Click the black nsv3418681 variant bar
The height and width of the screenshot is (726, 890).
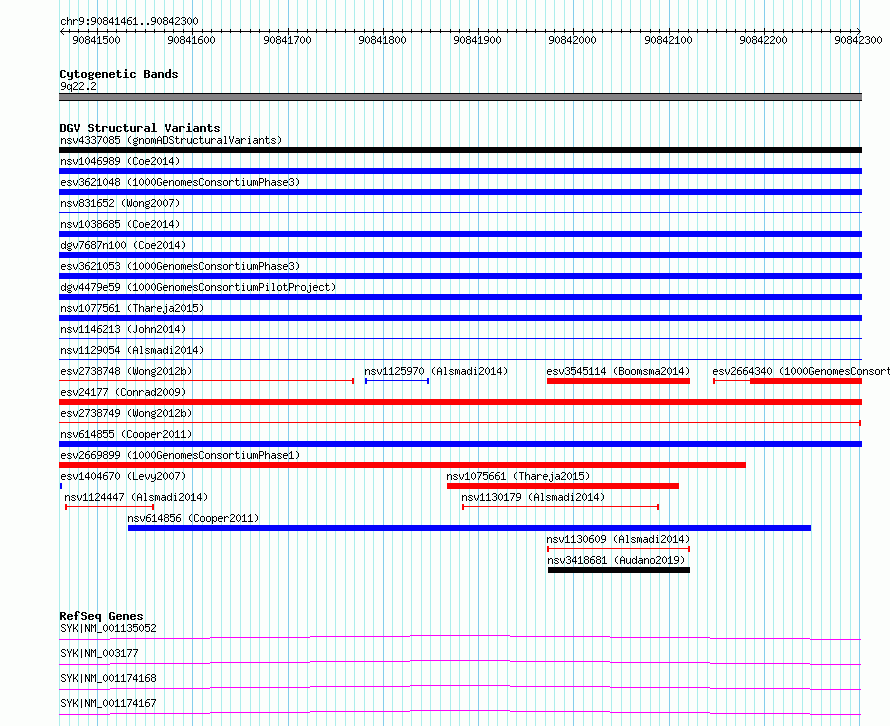click(x=619, y=570)
